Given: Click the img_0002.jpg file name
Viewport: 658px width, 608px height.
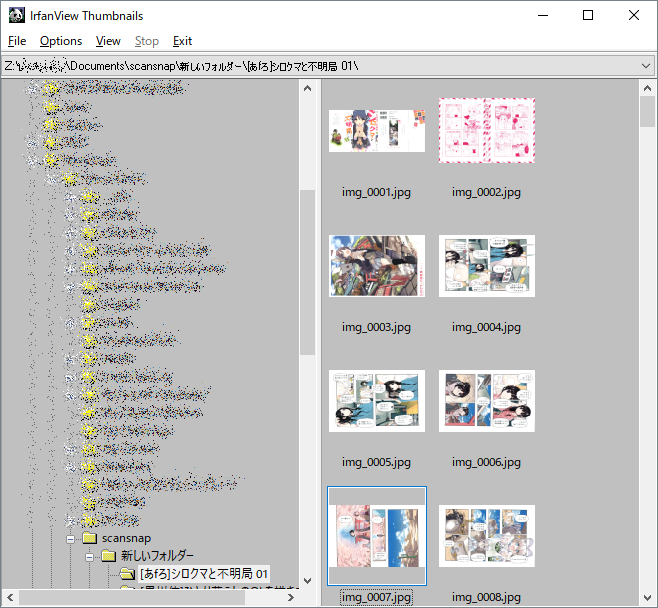Looking at the screenshot, I should pos(486,192).
